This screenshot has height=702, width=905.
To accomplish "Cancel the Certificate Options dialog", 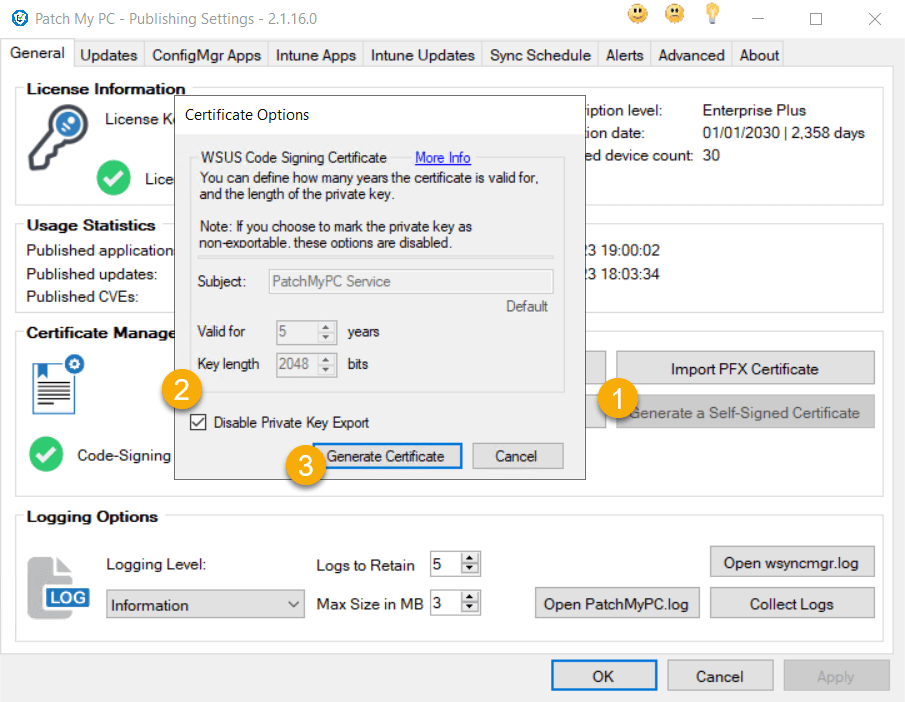I will pos(517,456).
